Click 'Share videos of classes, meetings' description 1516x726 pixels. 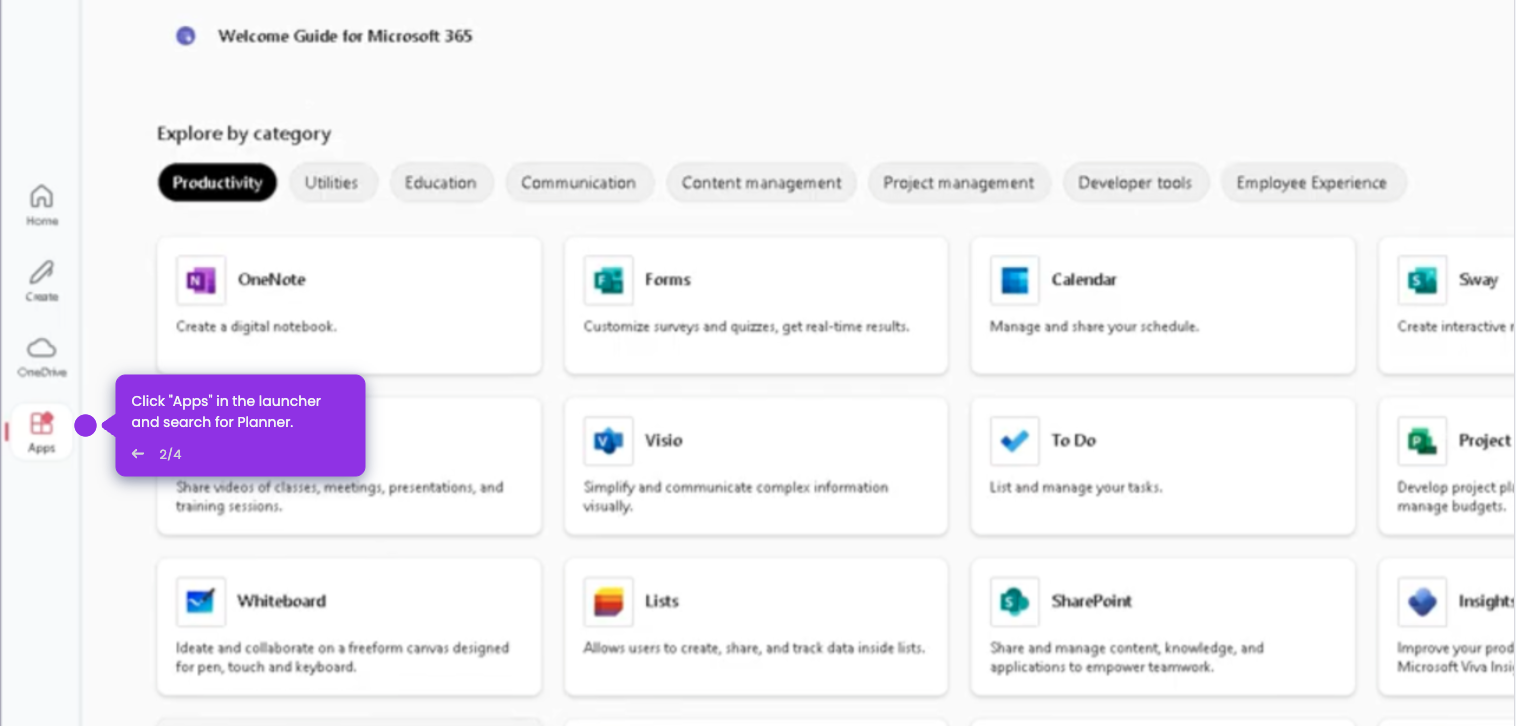click(x=340, y=497)
